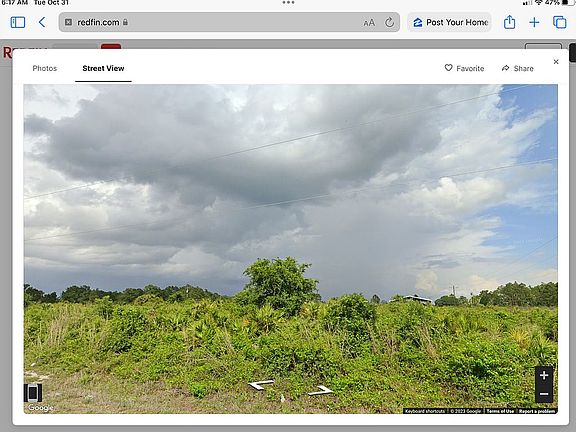
Task: Open the AA reader text options
Action: tap(369, 23)
